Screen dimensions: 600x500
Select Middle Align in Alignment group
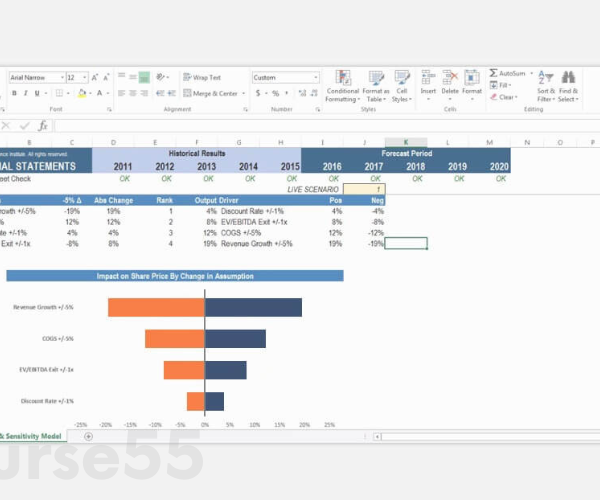[x=133, y=77]
